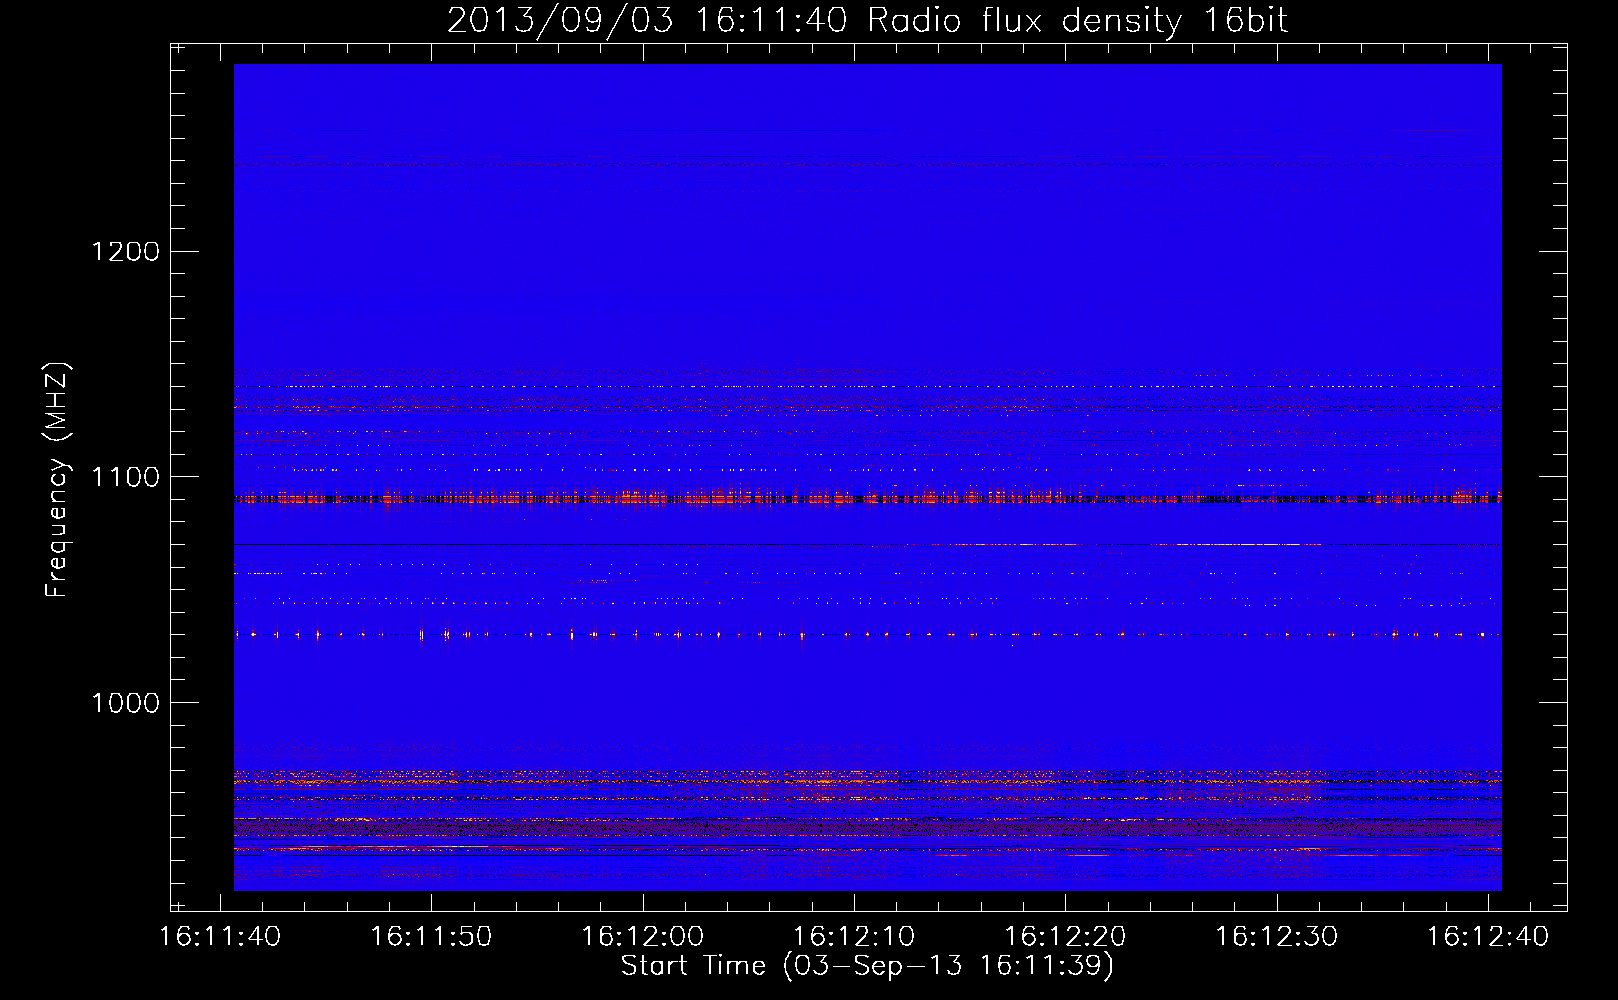1618x1000 pixels.
Task: Click the 16:12:40 time tick label
Action: 1487,937
